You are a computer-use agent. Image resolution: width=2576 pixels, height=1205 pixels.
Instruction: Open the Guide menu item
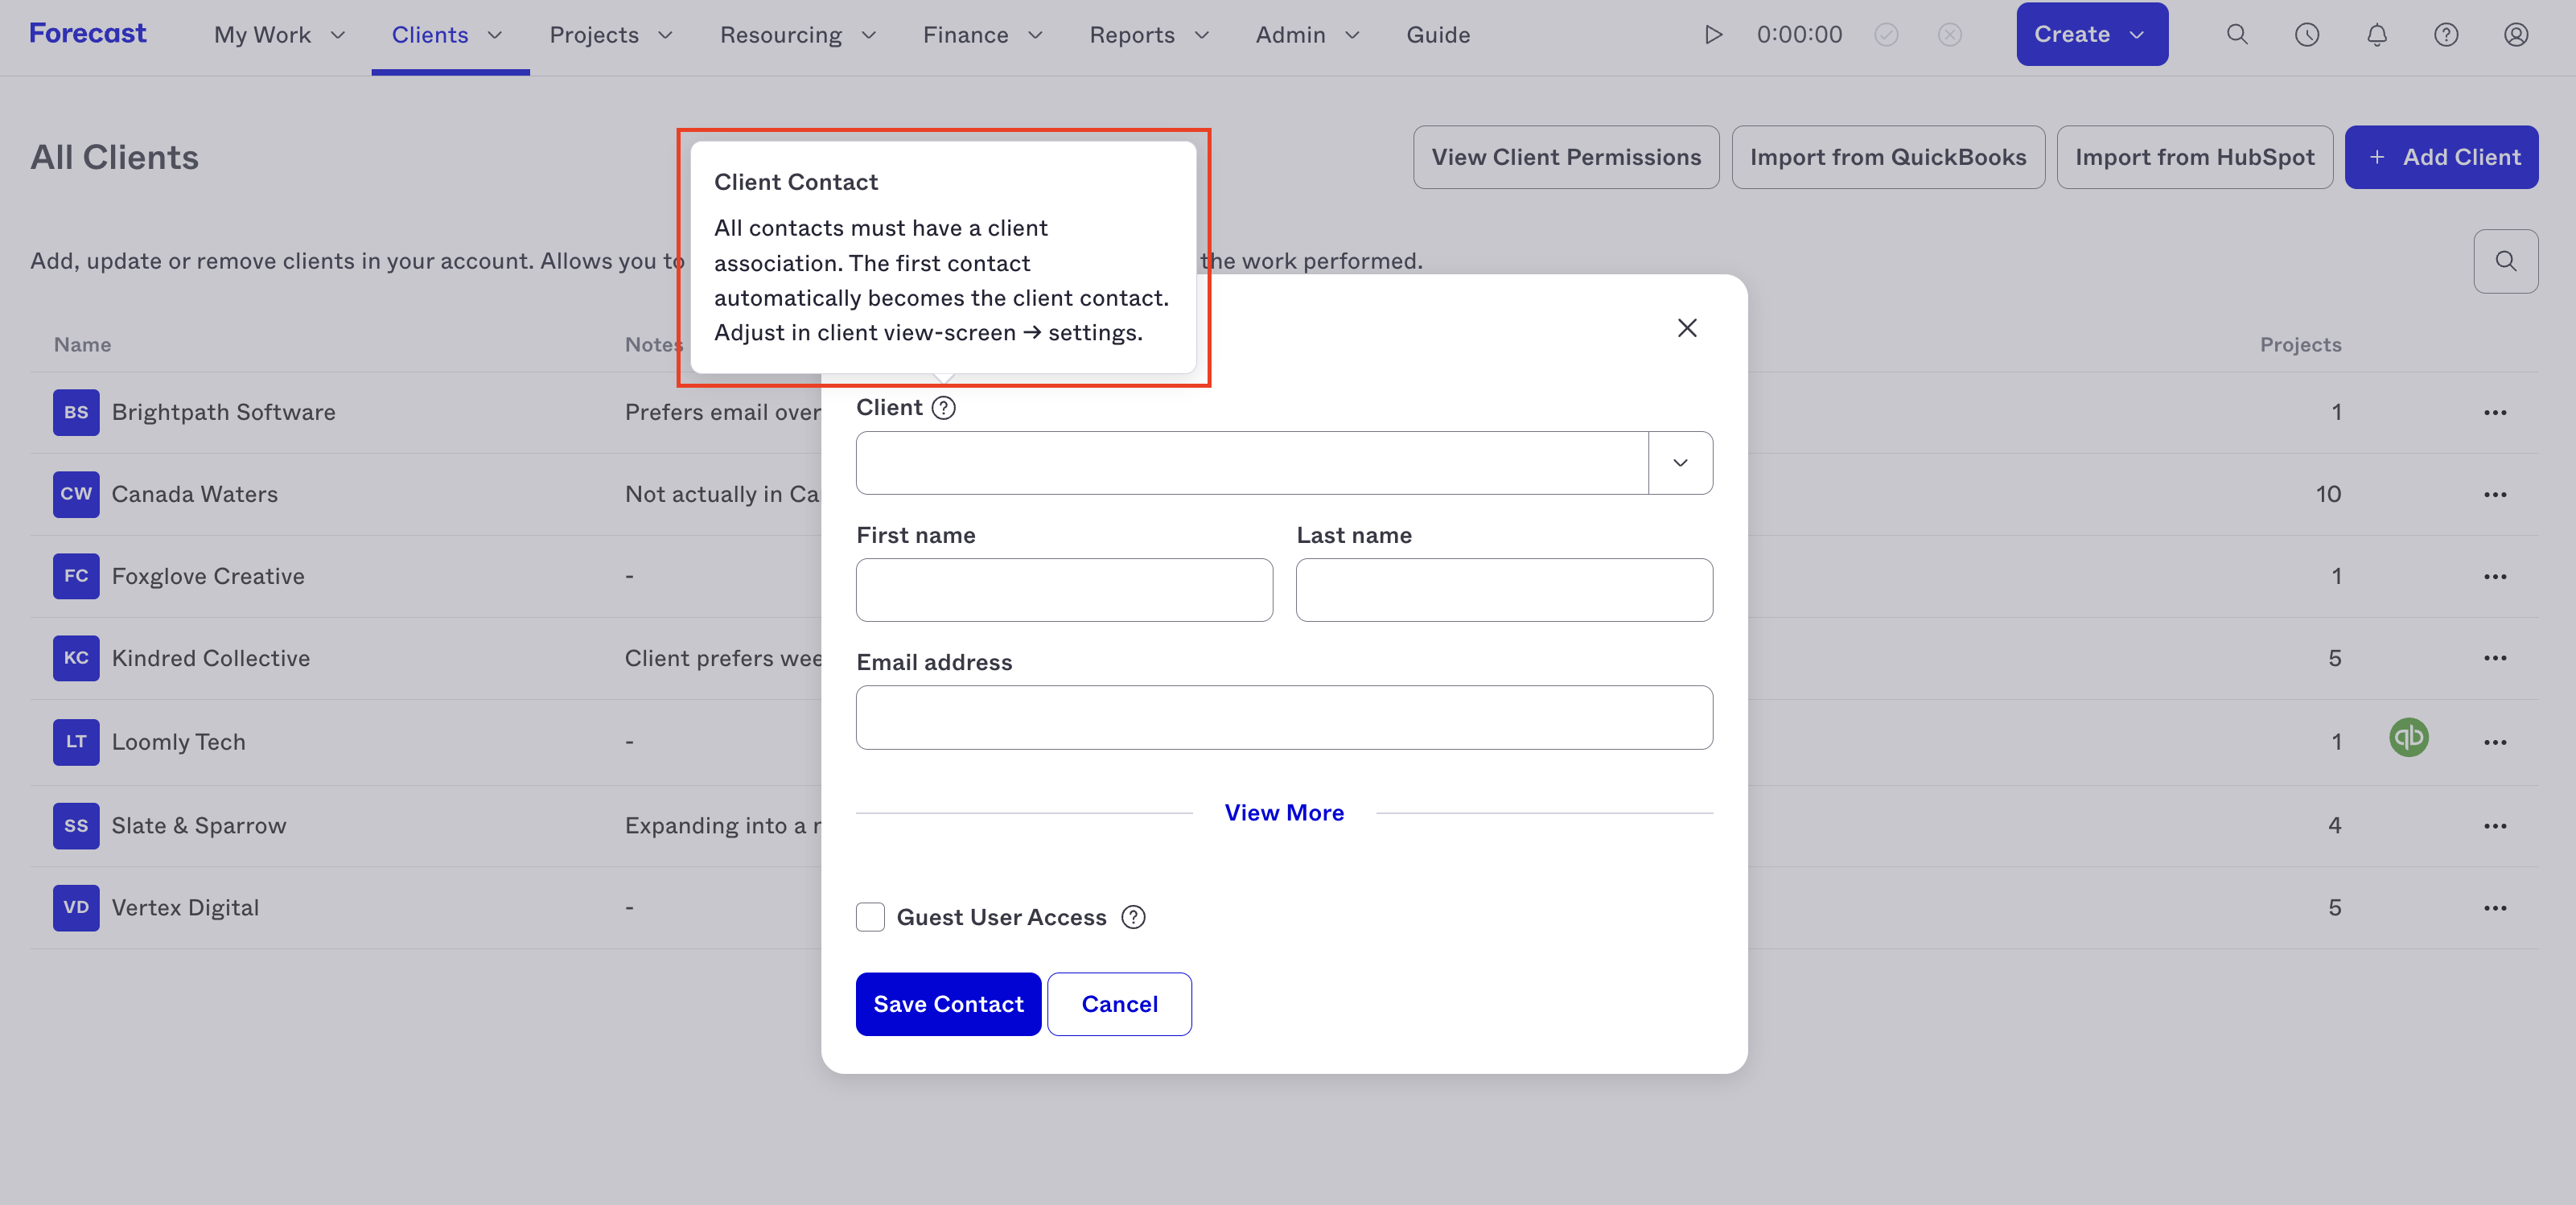(1438, 35)
